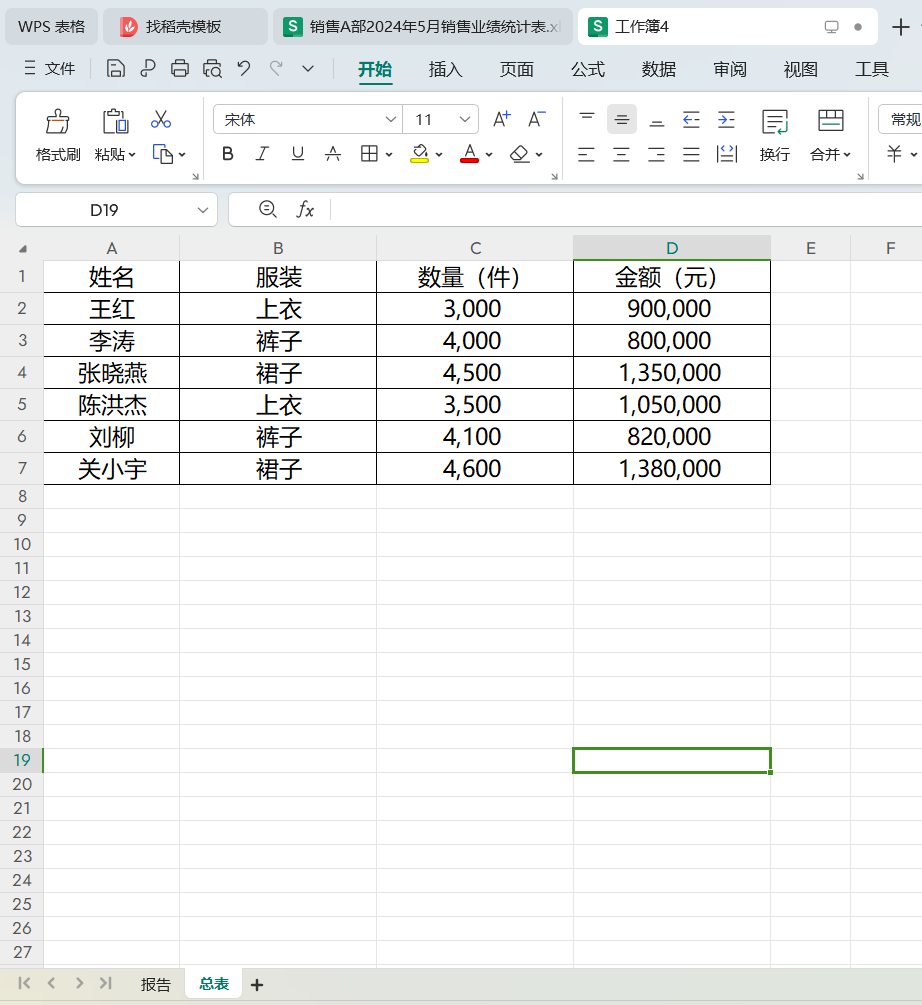
Task: Click the Currency (¥) format icon
Action: (894, 154)
